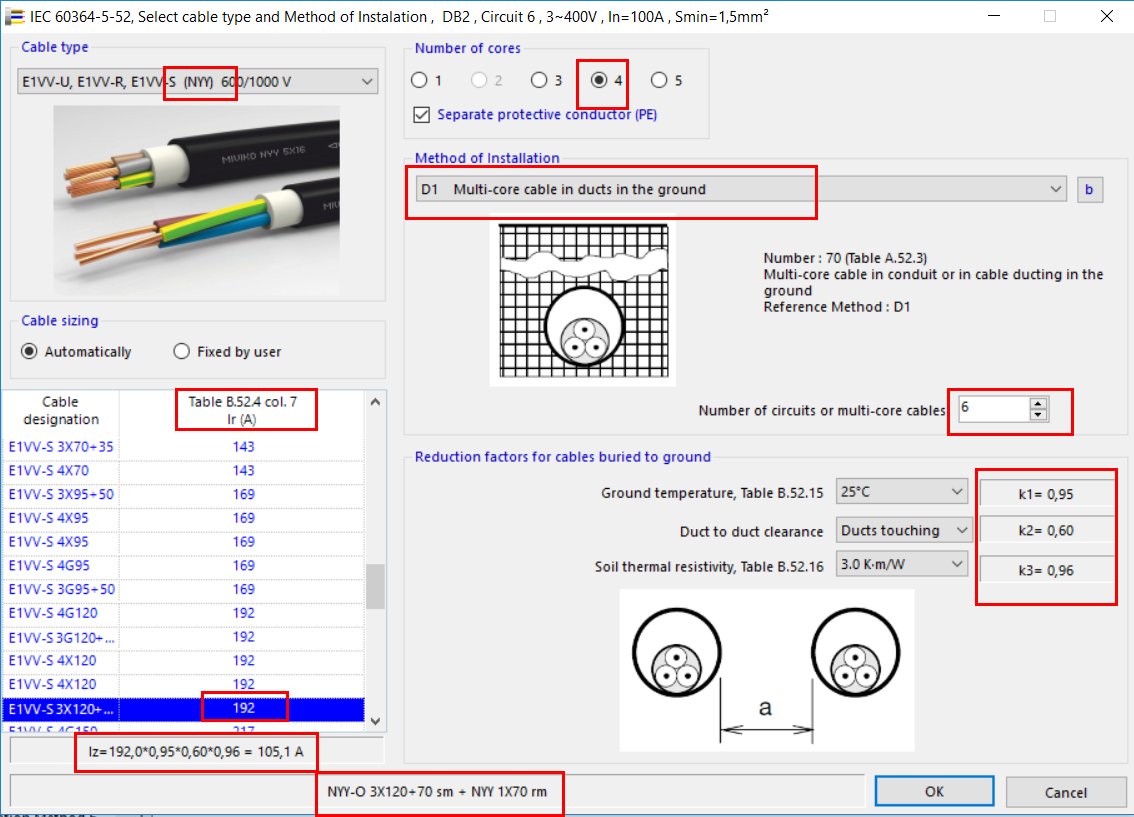Click the b button beside installation method
1134x817 pixels.
click(1089, 189)
